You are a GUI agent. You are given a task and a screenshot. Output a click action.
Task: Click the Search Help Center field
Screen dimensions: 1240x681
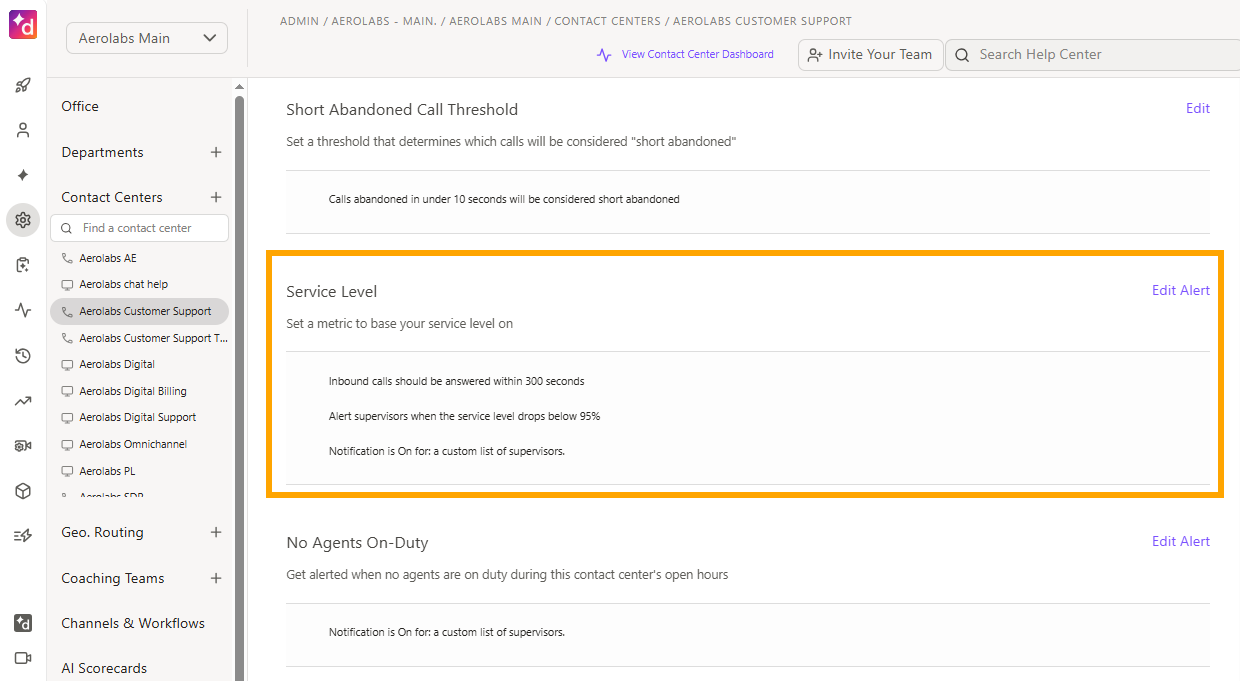(x=1093, y=55)
